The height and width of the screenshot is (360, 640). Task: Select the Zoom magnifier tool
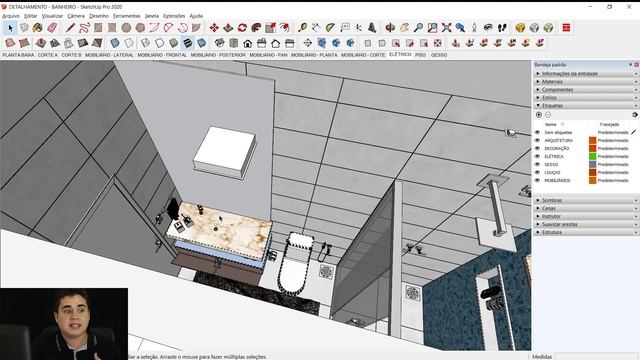(418, 28)
